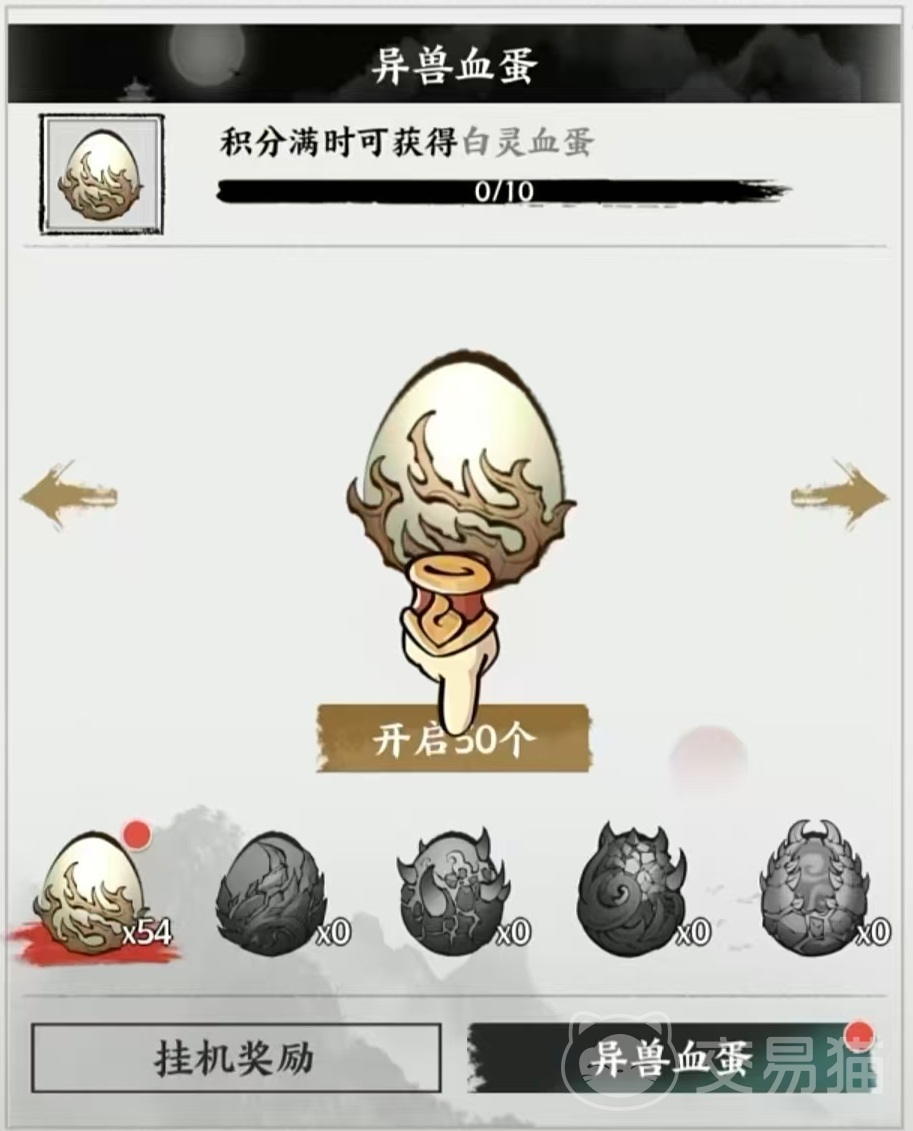Switch to the 挂机奖励 tab

click(x=235, y=1058)
